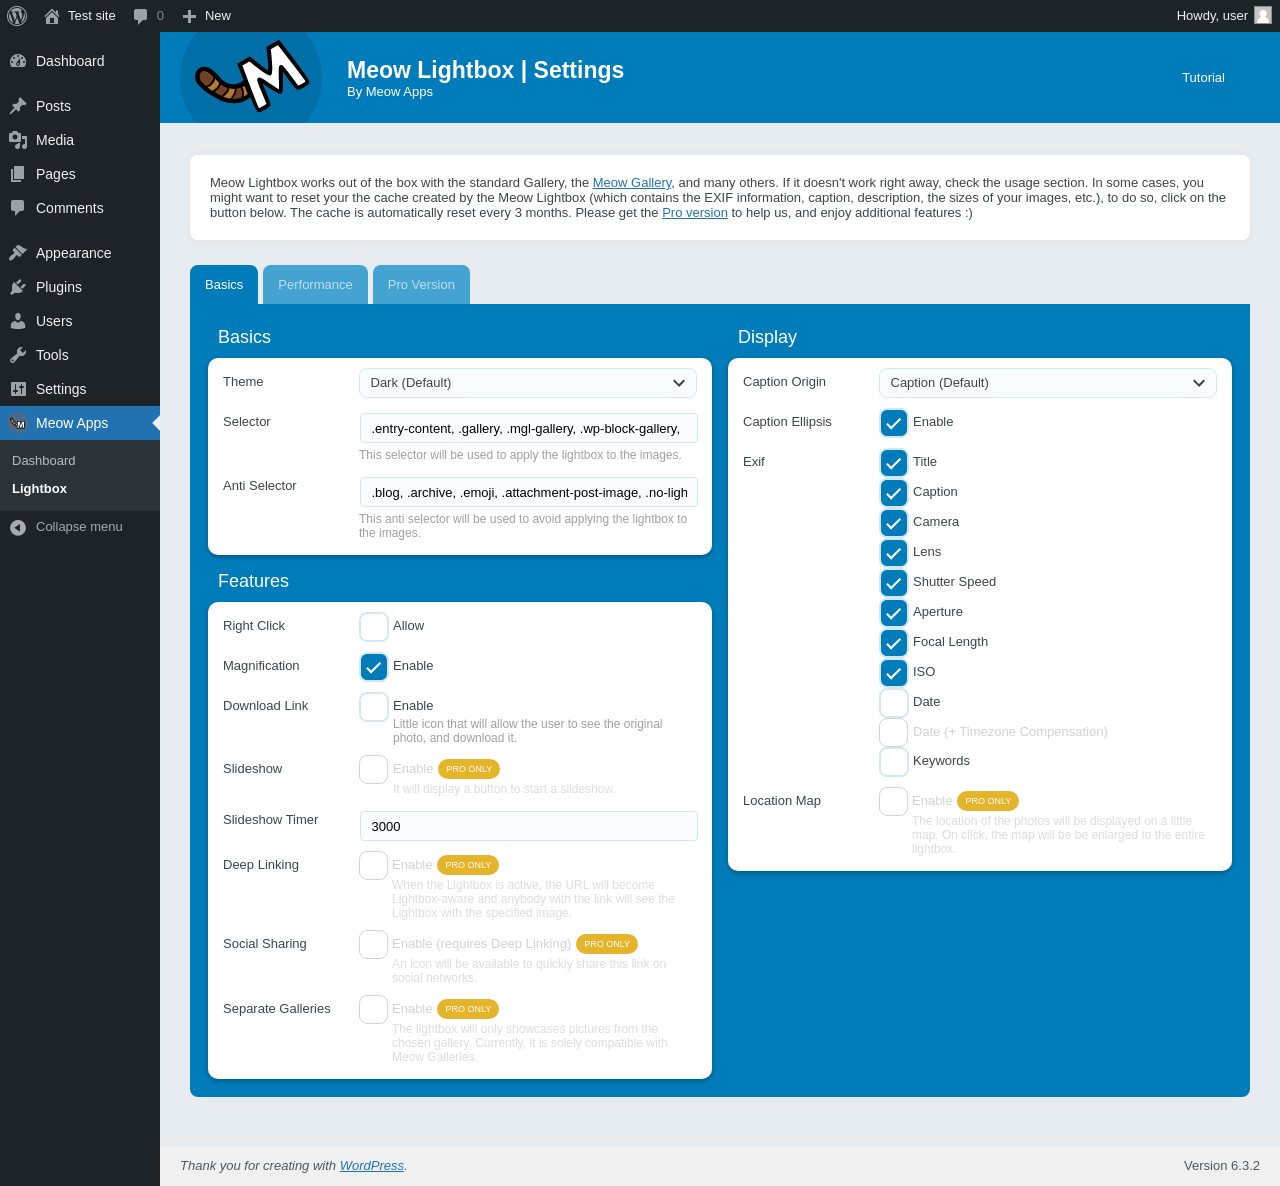Viewport: 1280px width, 1186px height.
Task: Uncheck the Exif Caption checkbox
Action: [894, 493]
